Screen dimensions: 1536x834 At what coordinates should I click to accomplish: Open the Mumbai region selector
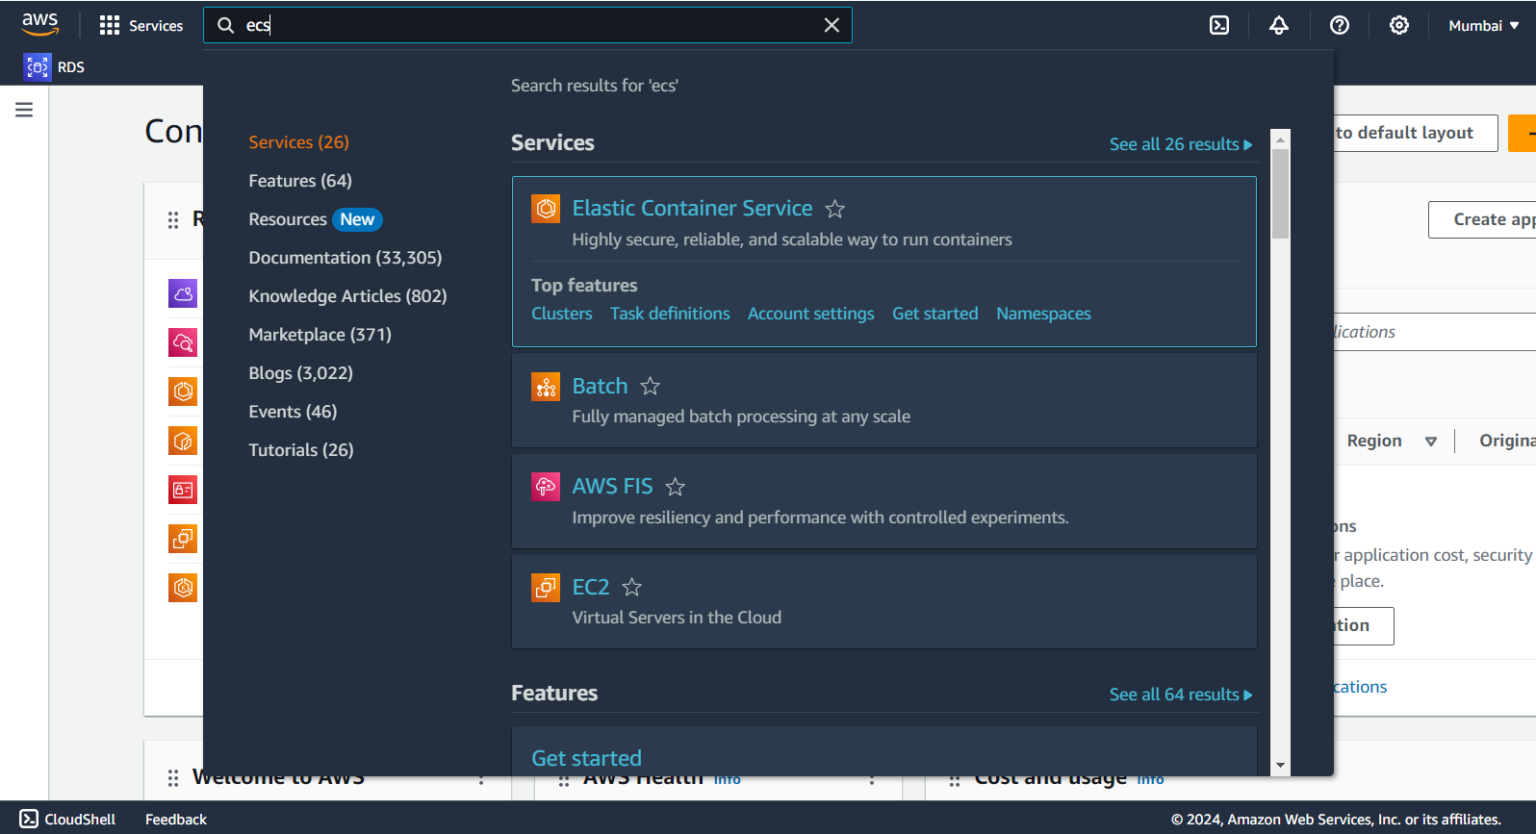[x=1483, y=25]
